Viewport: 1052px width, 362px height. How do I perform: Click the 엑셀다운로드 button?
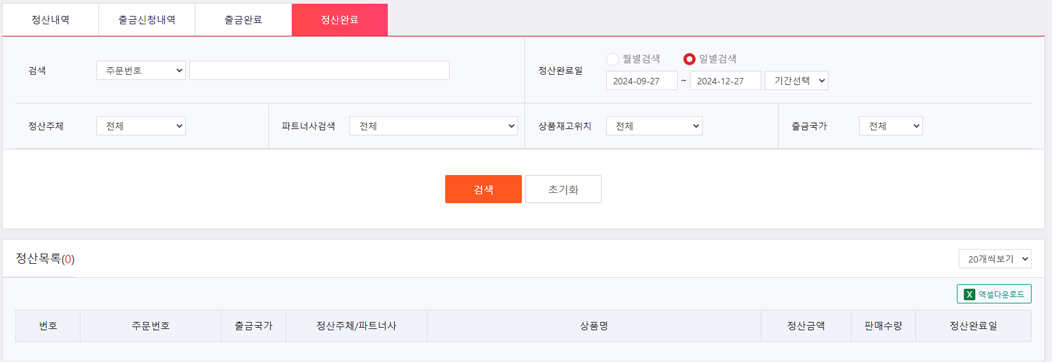click(994, 294)
